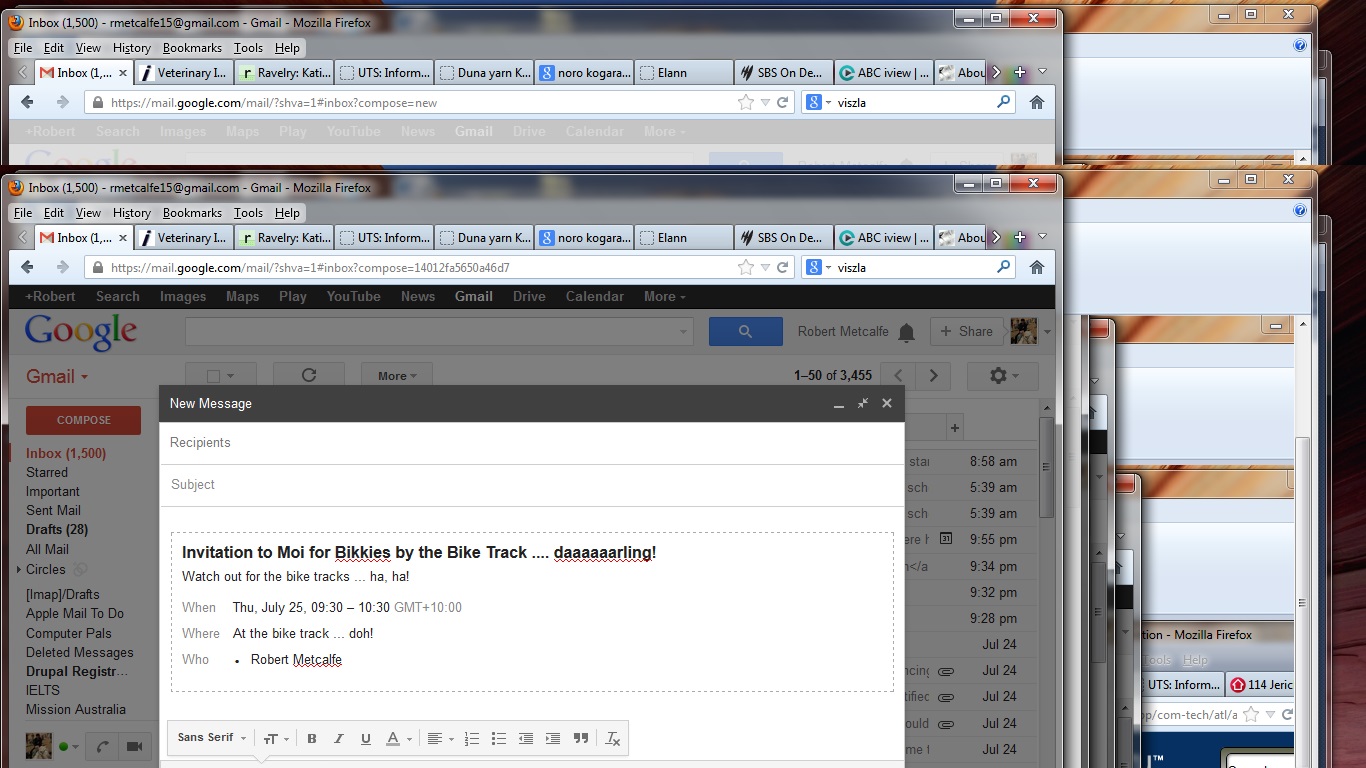This screenshot has width=1366, height=768.
Task: Click the remove formatting icon
Action: [613, 739]
